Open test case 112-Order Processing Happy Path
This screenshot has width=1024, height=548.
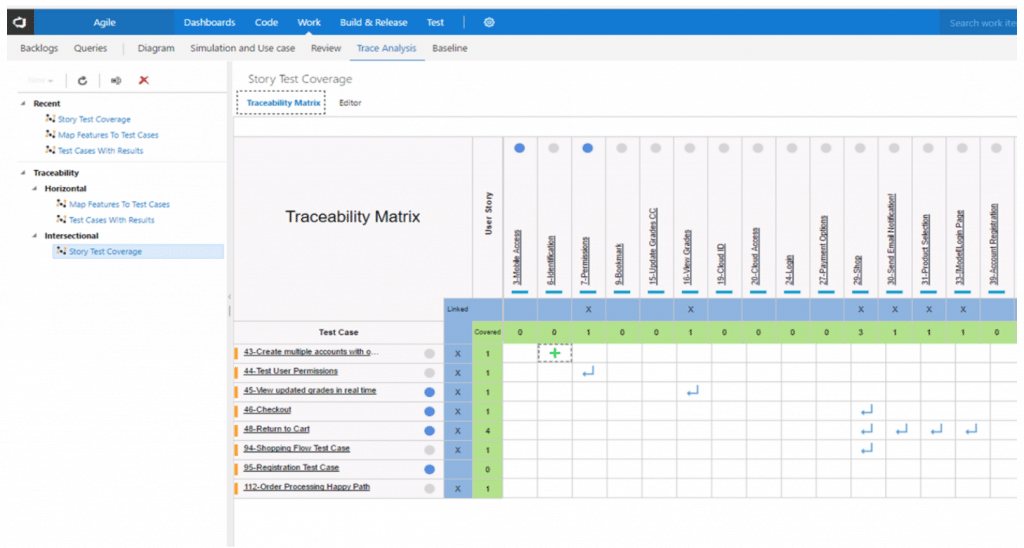click(306, 487)
